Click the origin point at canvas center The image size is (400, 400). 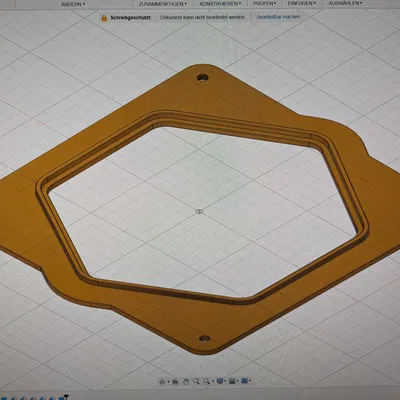coord(199,211)
